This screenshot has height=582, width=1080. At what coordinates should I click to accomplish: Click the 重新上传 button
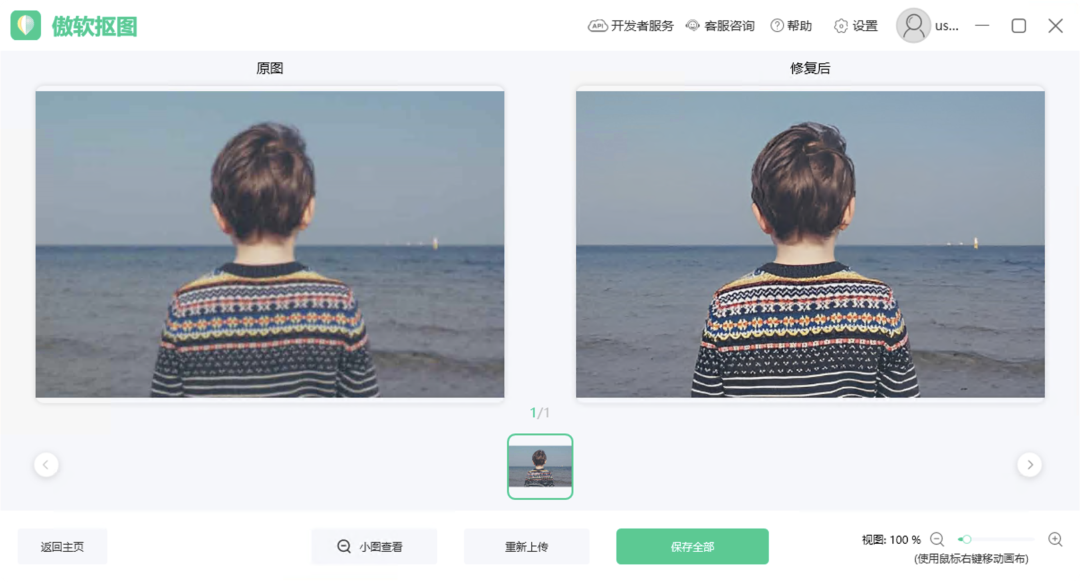(x=526, y=546)
